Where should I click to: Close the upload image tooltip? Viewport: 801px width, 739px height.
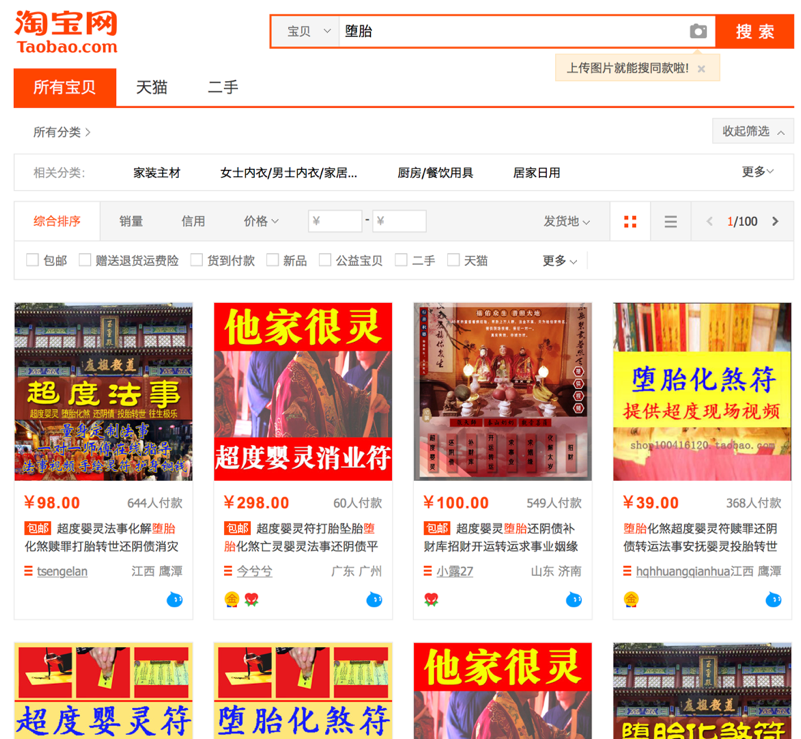701,68
